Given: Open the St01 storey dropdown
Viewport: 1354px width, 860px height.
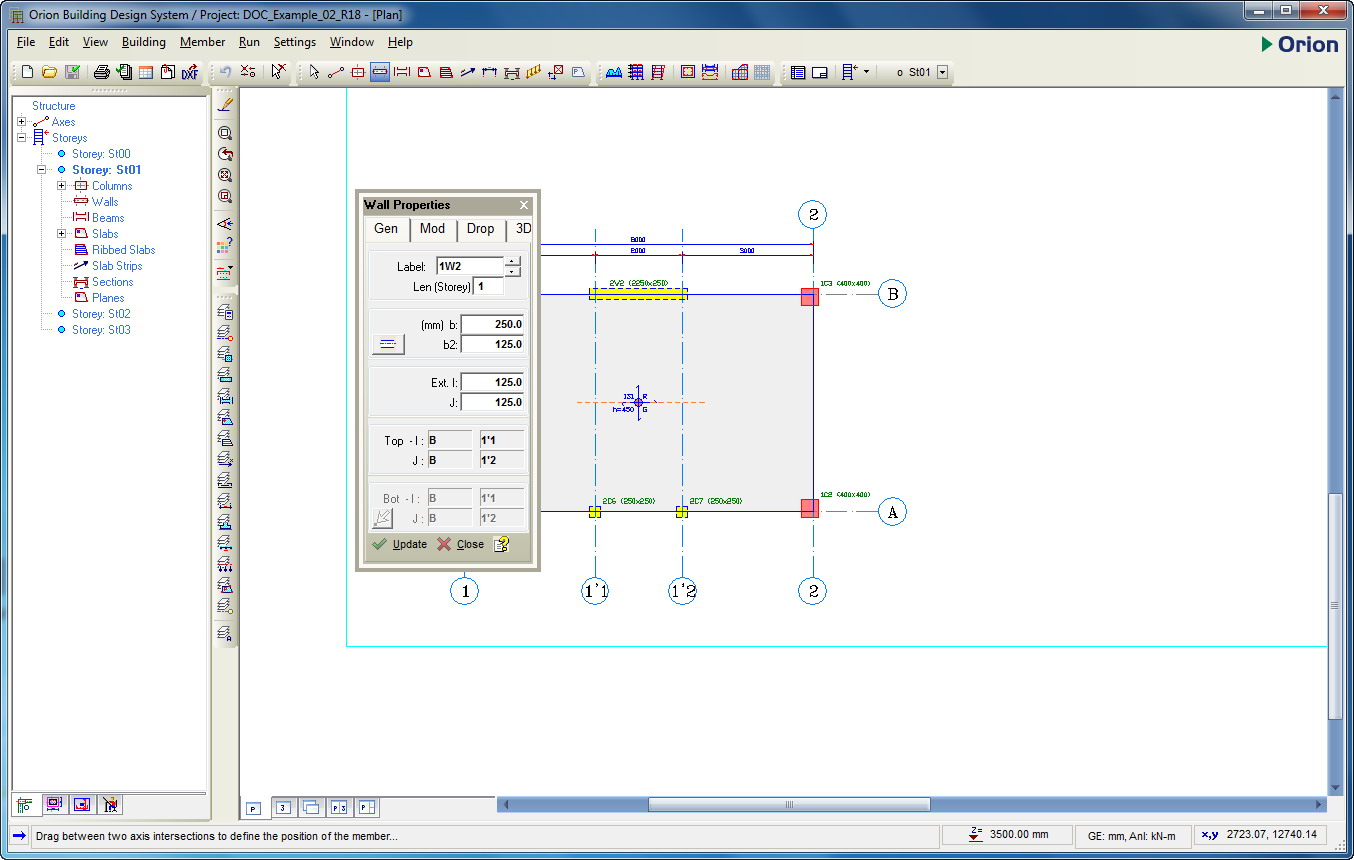Looking at the screenshot, I should tap(942, 72).
